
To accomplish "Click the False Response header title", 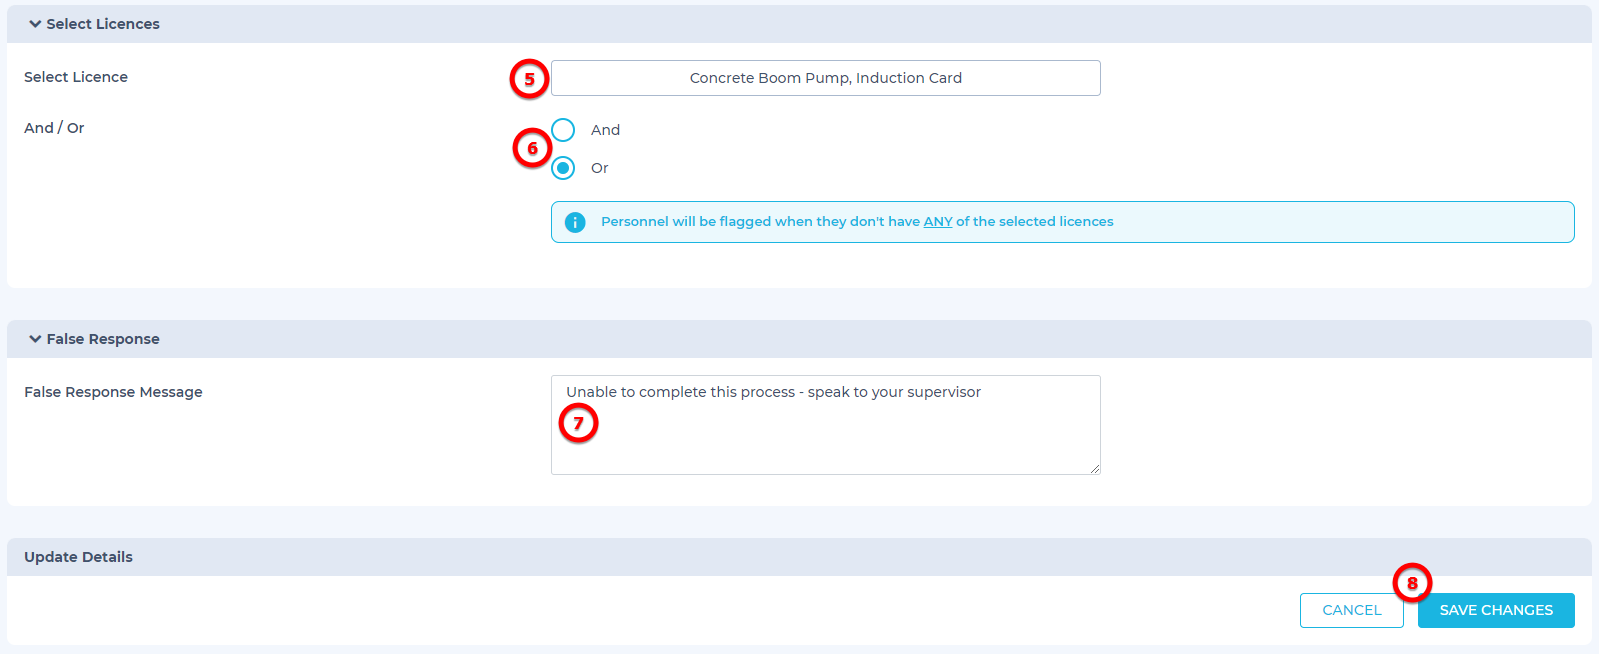I will (102, 339).
